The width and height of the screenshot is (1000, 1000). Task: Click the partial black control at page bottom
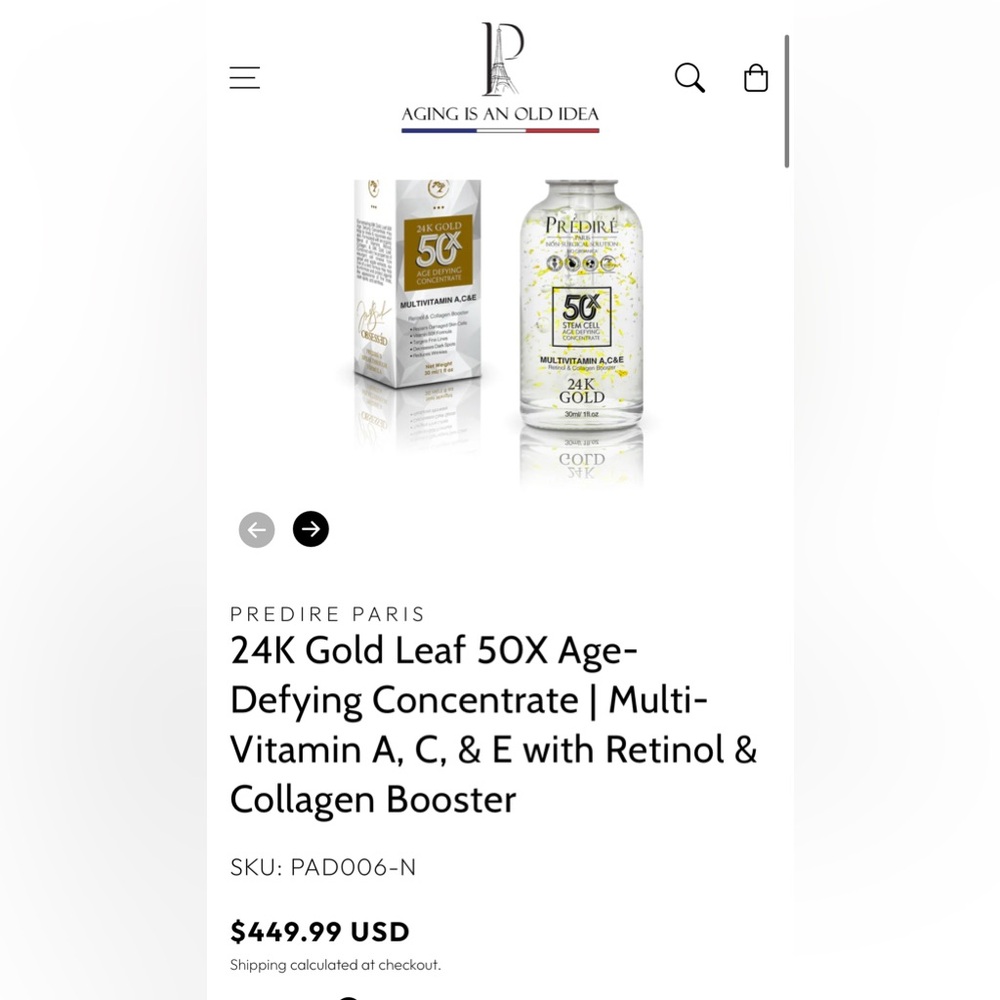point(348,997)
